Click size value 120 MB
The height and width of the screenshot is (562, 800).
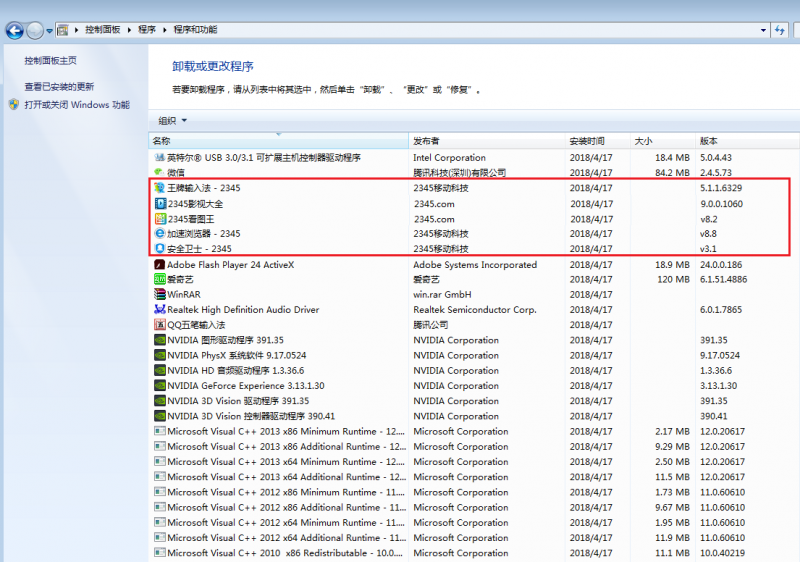click(x=673, y=279)
